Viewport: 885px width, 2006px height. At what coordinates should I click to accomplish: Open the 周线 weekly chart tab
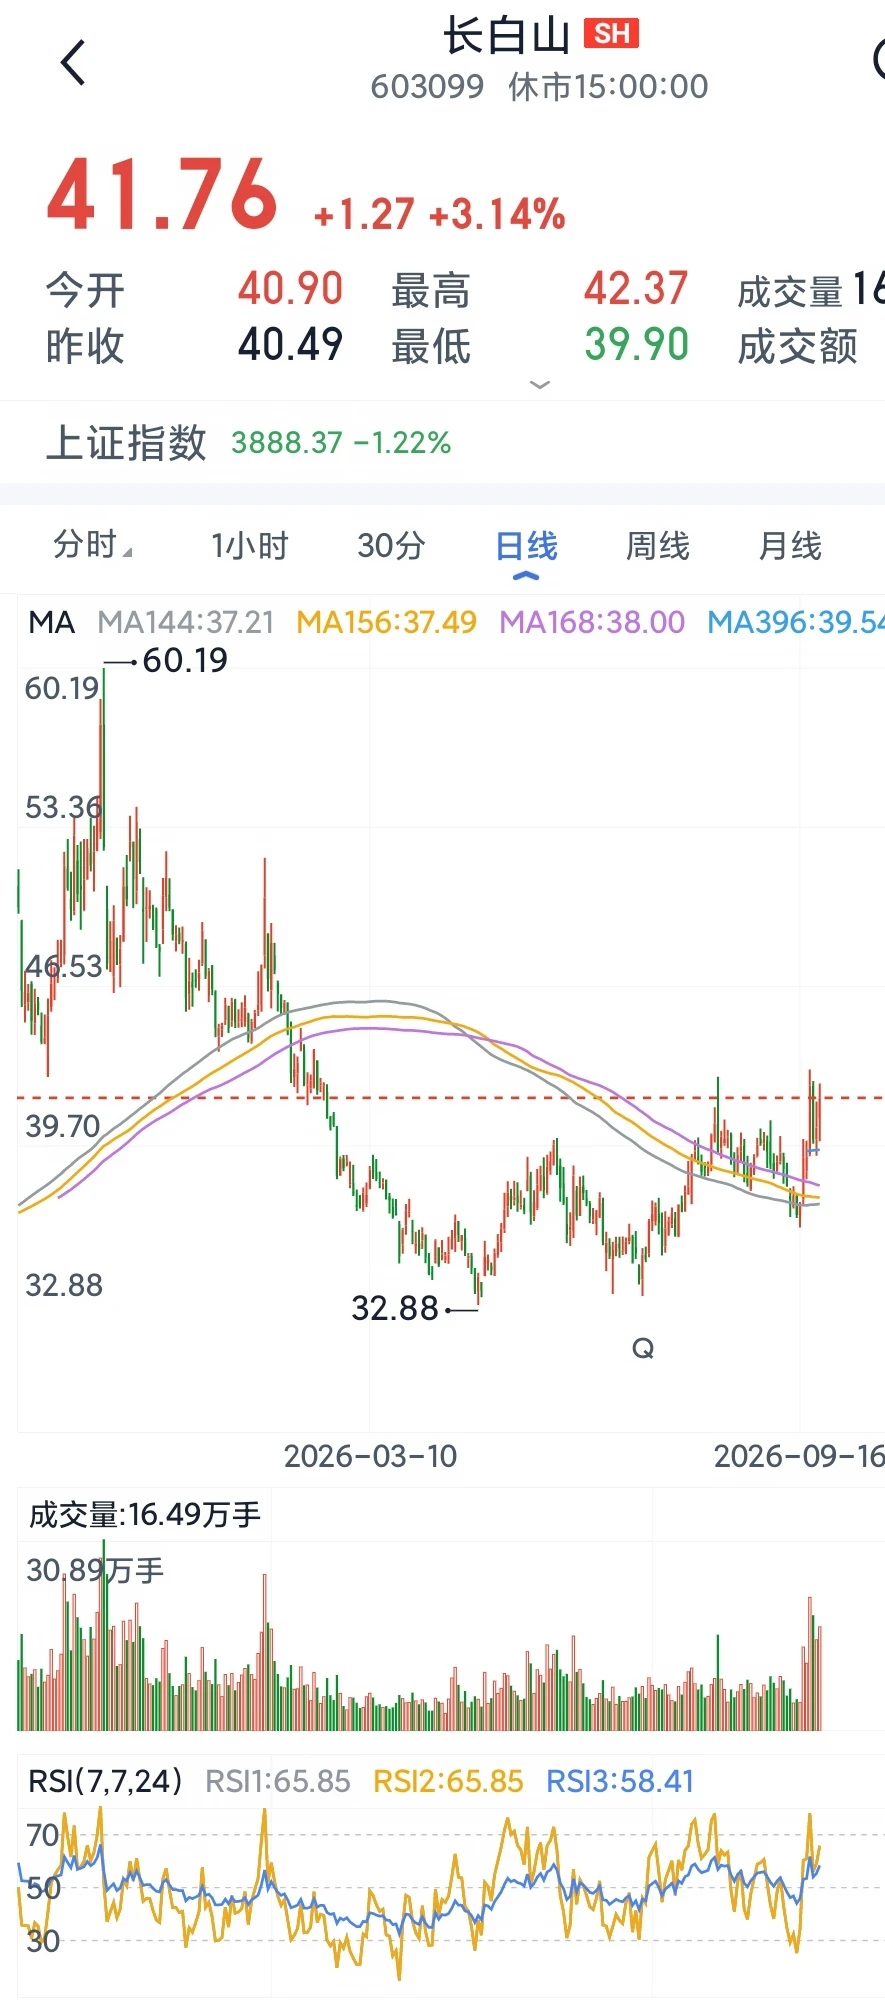[657, 546]
